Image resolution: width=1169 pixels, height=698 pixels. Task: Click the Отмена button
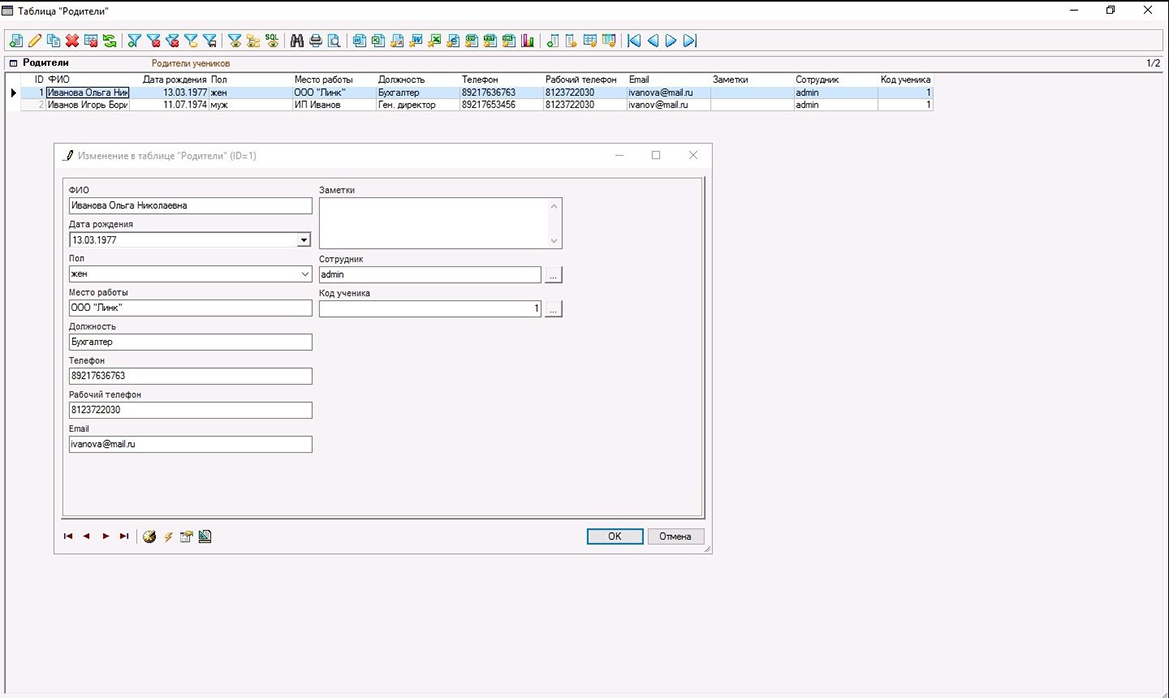click(x=675, y=536)
